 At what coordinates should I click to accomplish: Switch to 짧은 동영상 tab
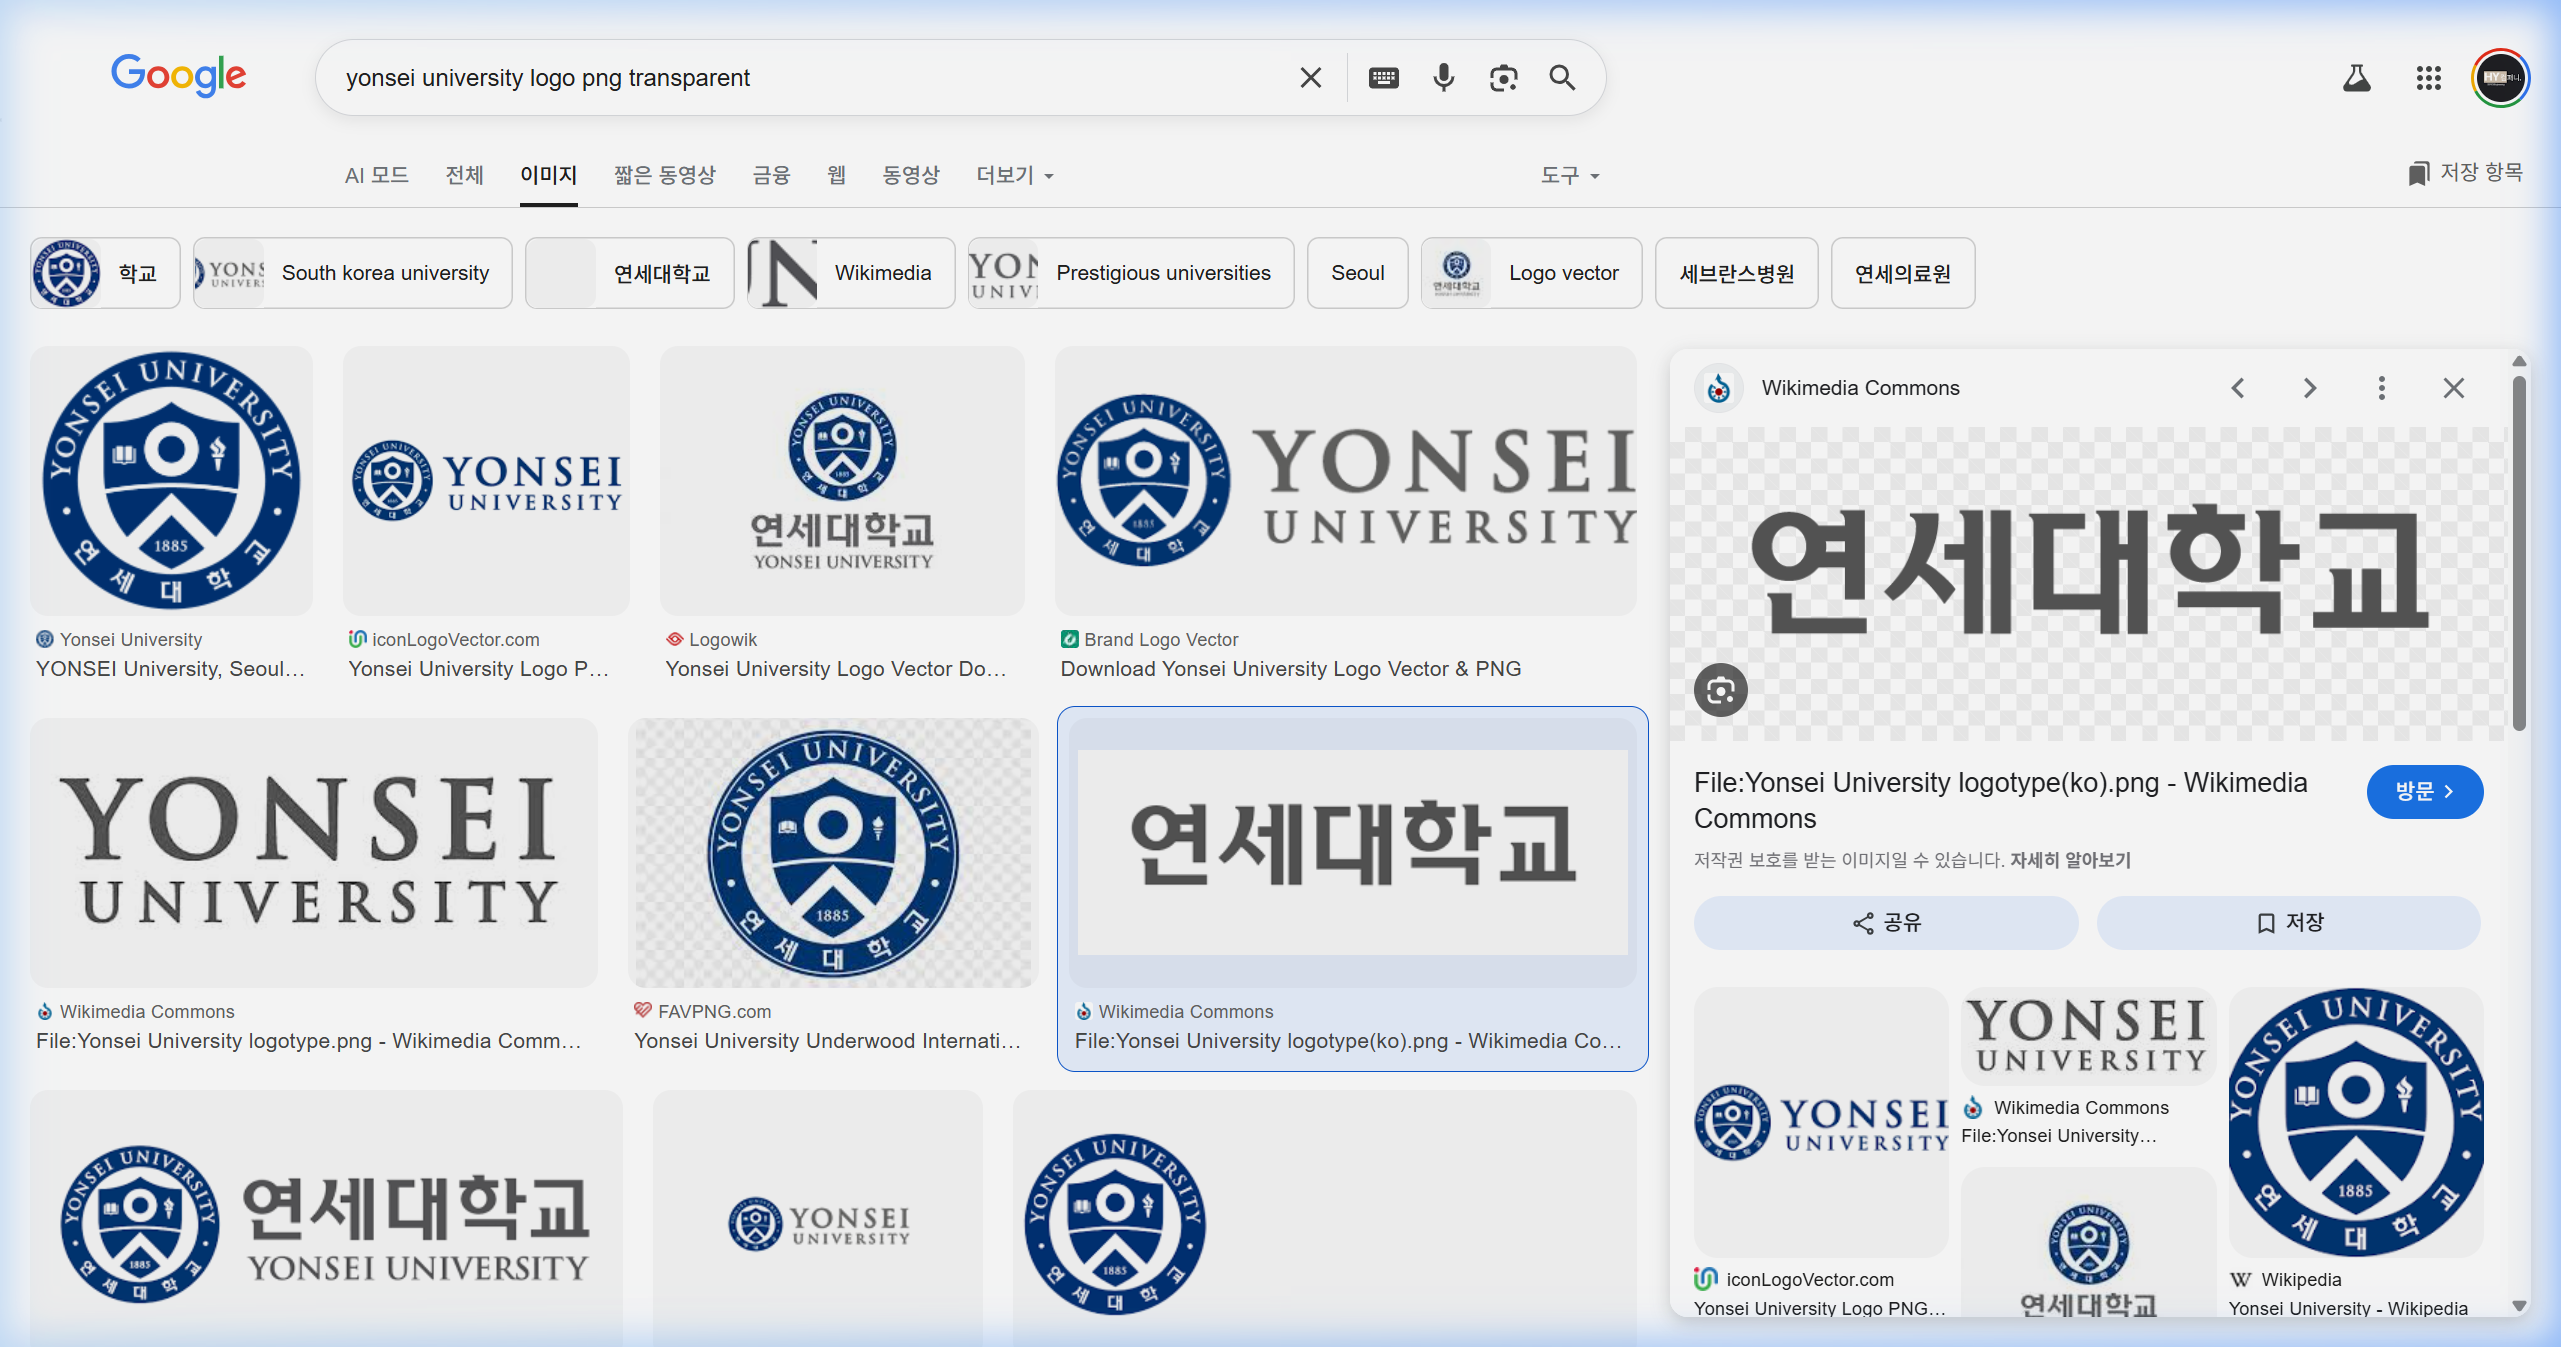point(665,175)
